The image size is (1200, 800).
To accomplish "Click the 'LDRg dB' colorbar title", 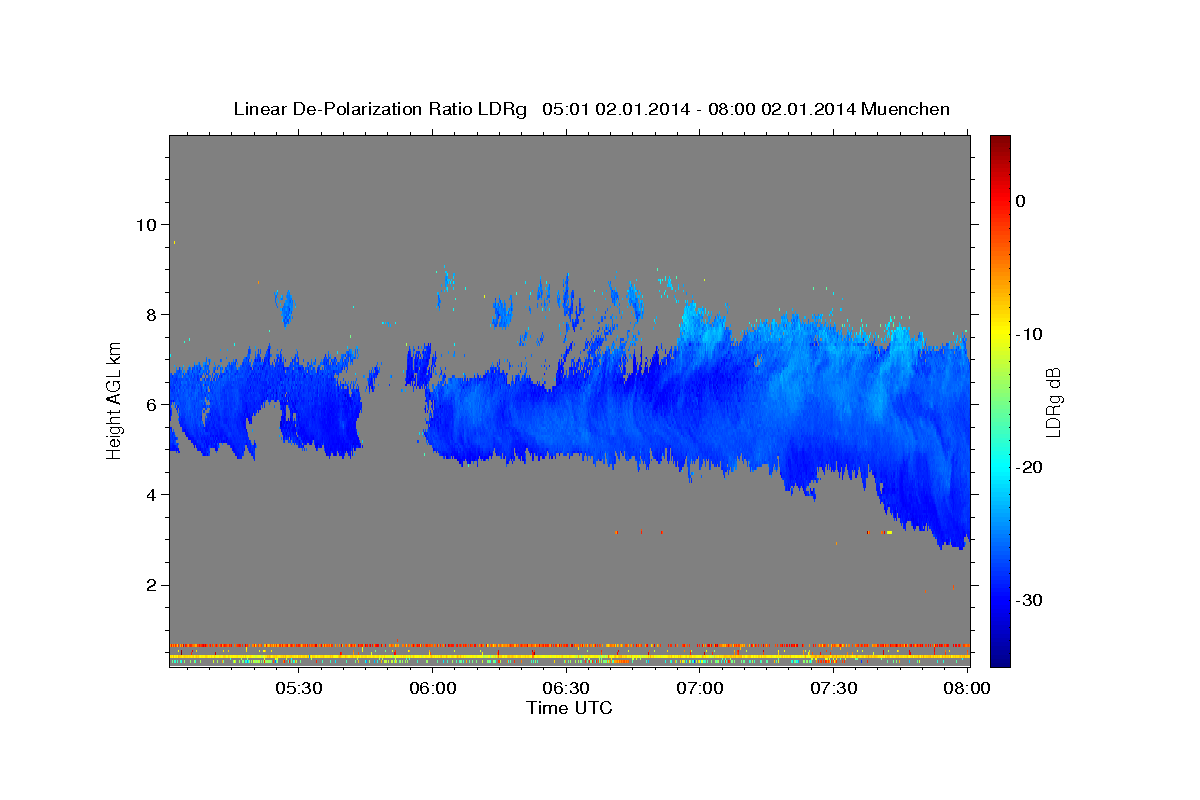I will [1052, 401].
